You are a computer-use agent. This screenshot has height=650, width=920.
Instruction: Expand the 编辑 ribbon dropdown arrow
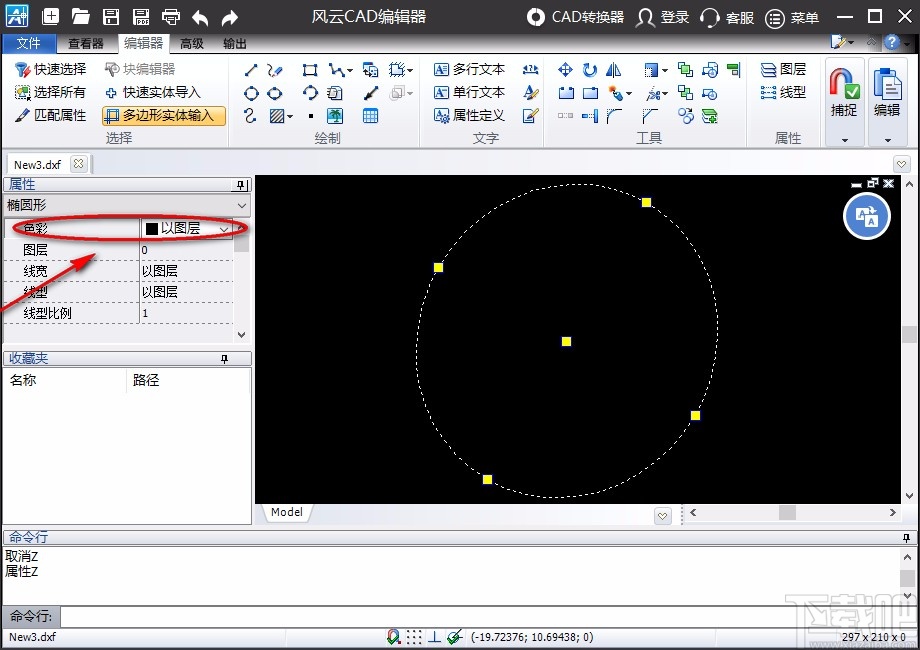coord(887,140)
